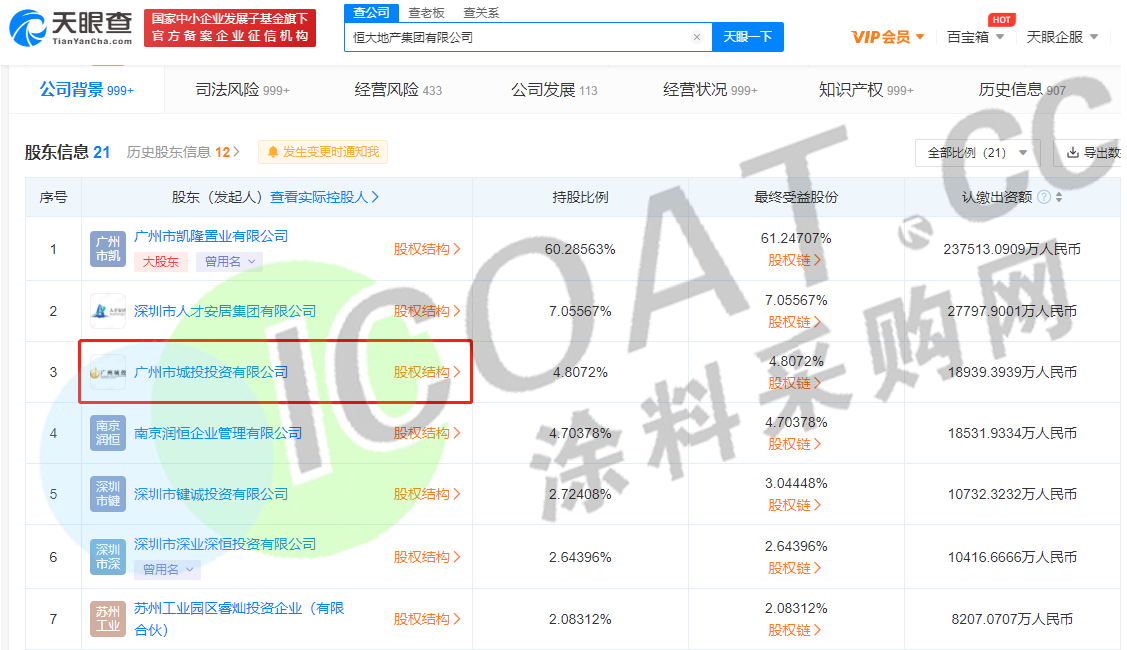This screenshot has height=650, width=1127.
Task: Select the 查老板 search tab
Action: pyautogui.click(x=426, y=12)
